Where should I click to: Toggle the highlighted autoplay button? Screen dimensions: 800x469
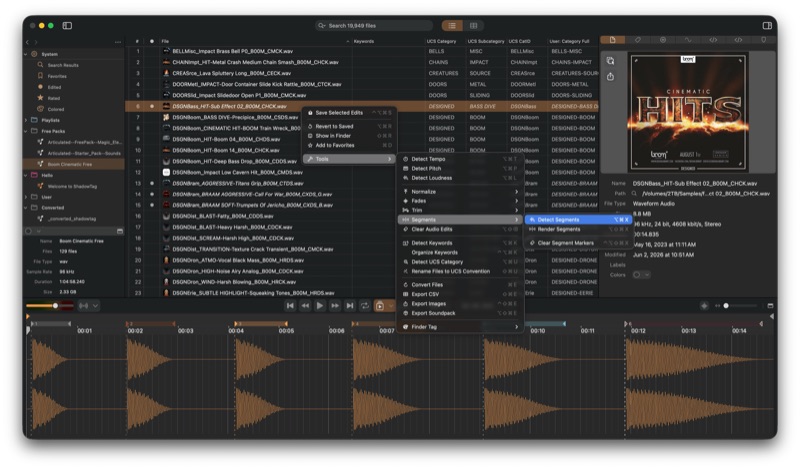(380, 306)
